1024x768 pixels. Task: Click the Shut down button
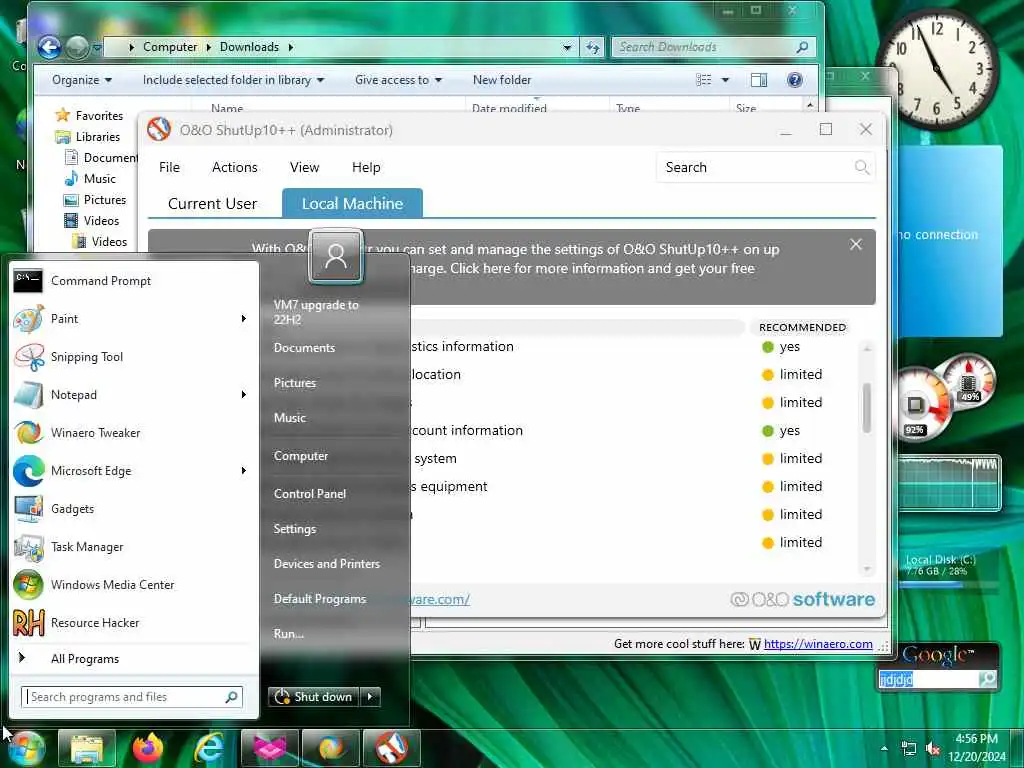pos(314,697)
